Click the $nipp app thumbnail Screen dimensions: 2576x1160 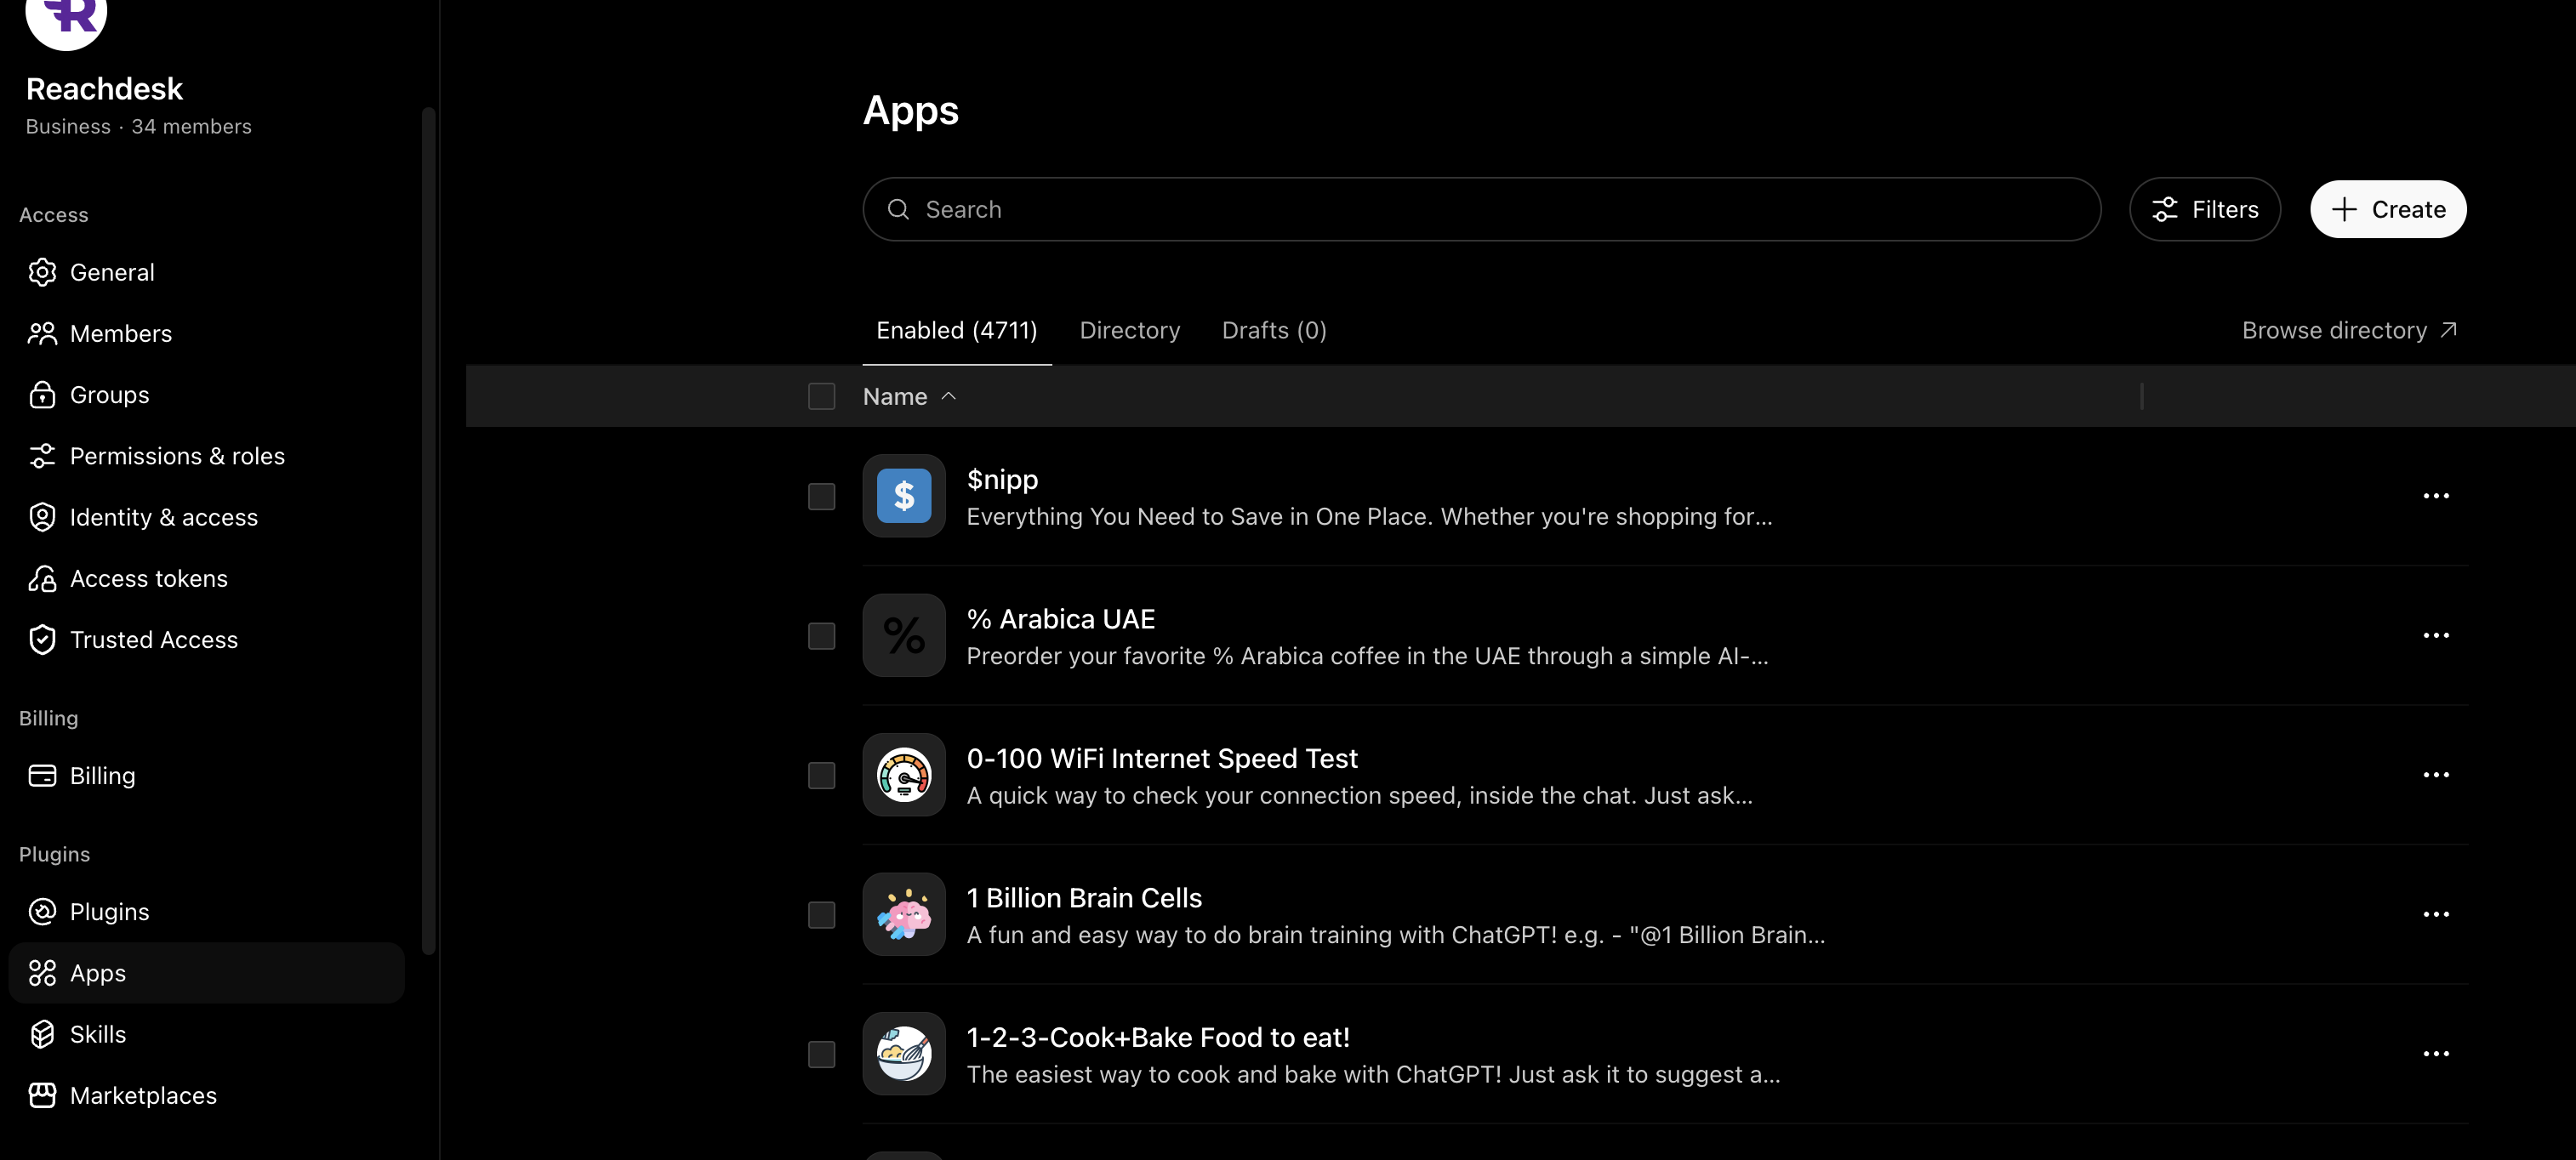pyautogui.click(x=904, y=496)
